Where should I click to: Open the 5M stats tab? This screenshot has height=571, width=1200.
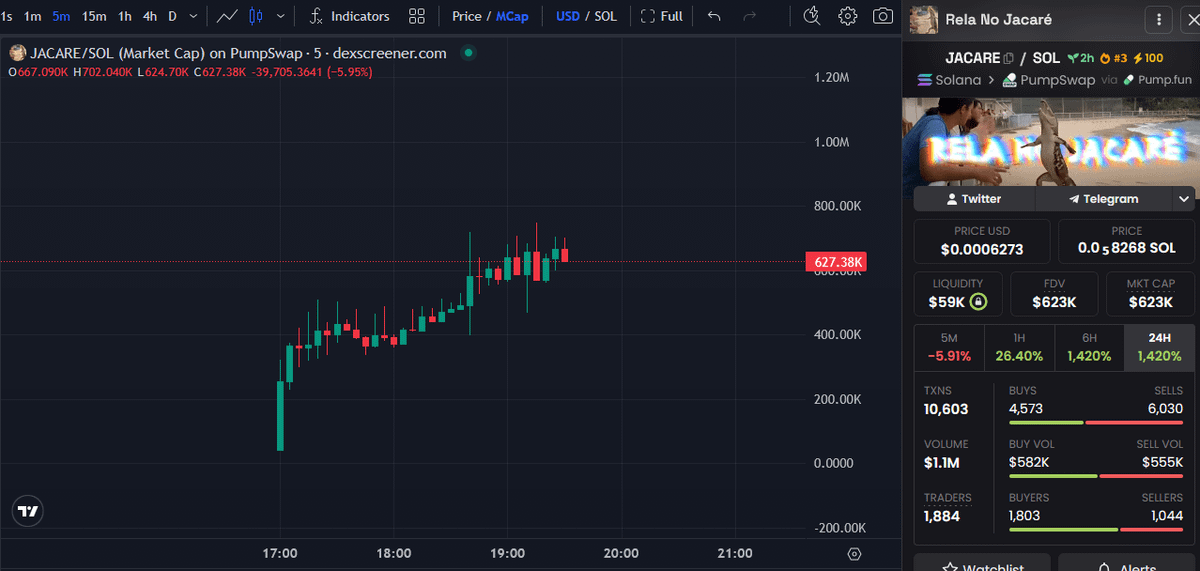tap(949, 347)
